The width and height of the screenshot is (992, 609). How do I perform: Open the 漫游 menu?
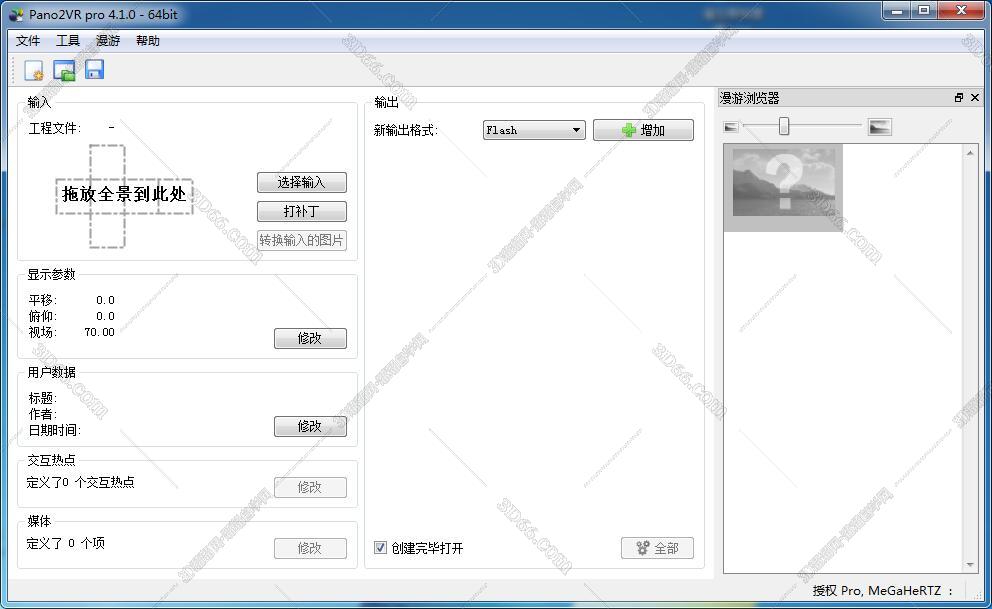106,41
